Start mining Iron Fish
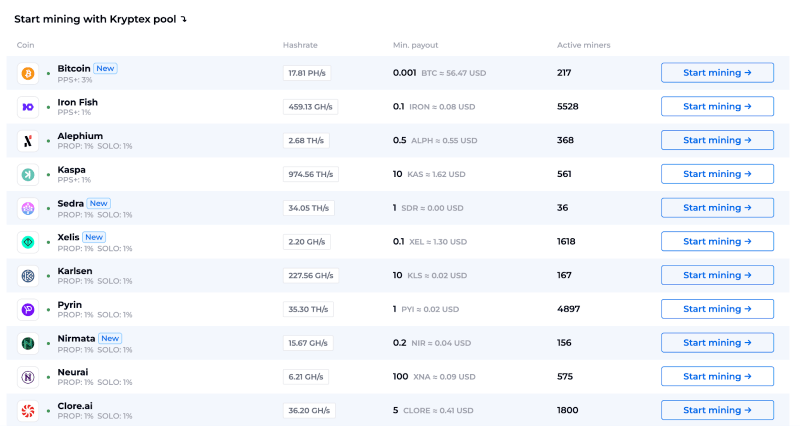This screenshot has height=426, width=800. click(x=717, y=107)
